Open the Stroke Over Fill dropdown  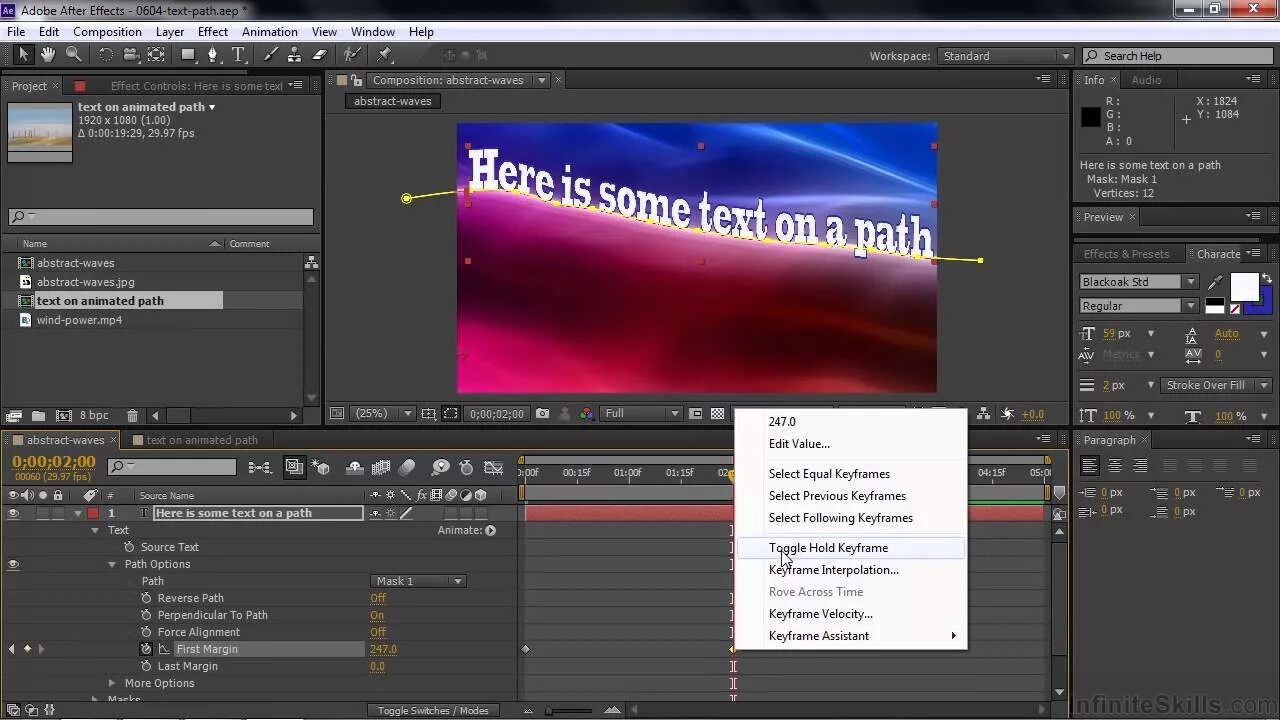[x=1216, y=385]
